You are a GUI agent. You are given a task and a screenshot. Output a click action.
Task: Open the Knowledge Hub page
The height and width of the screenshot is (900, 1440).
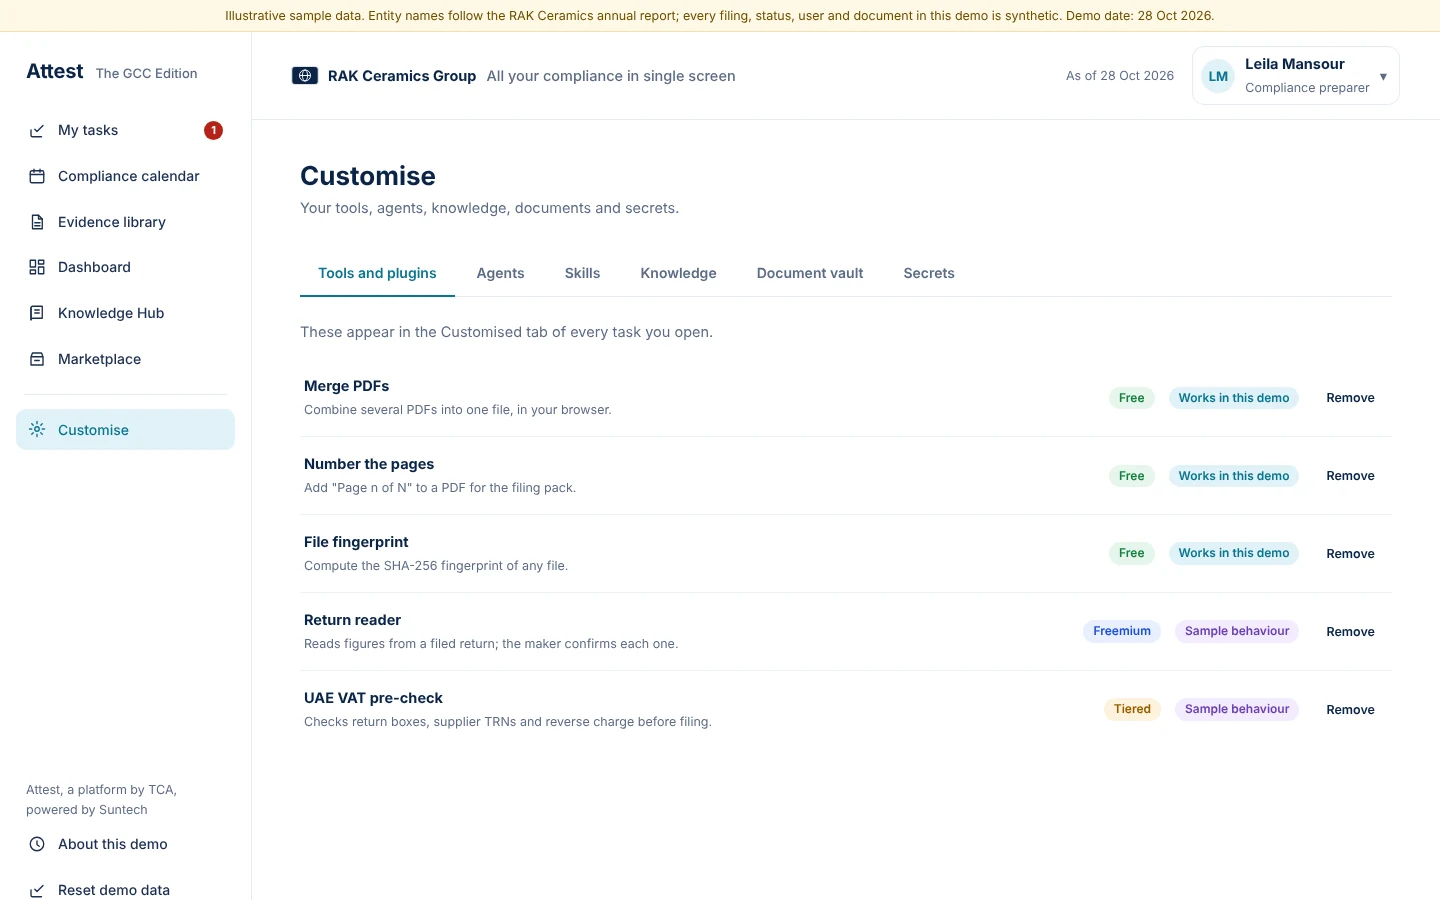[x=125, y=313]
